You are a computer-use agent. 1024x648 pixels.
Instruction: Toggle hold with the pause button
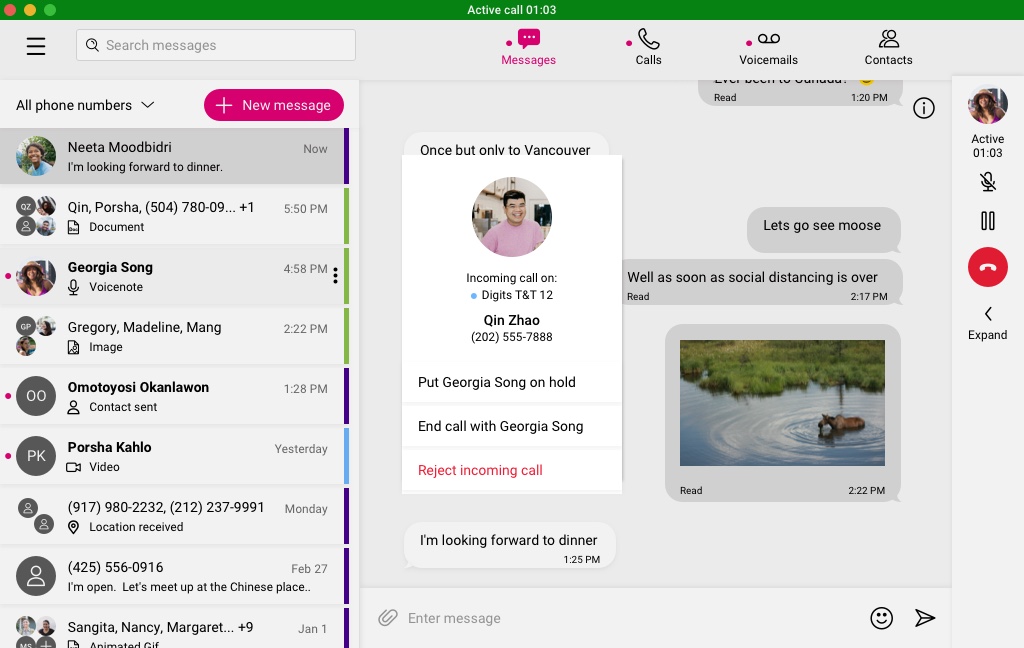[x=987, y=222]
